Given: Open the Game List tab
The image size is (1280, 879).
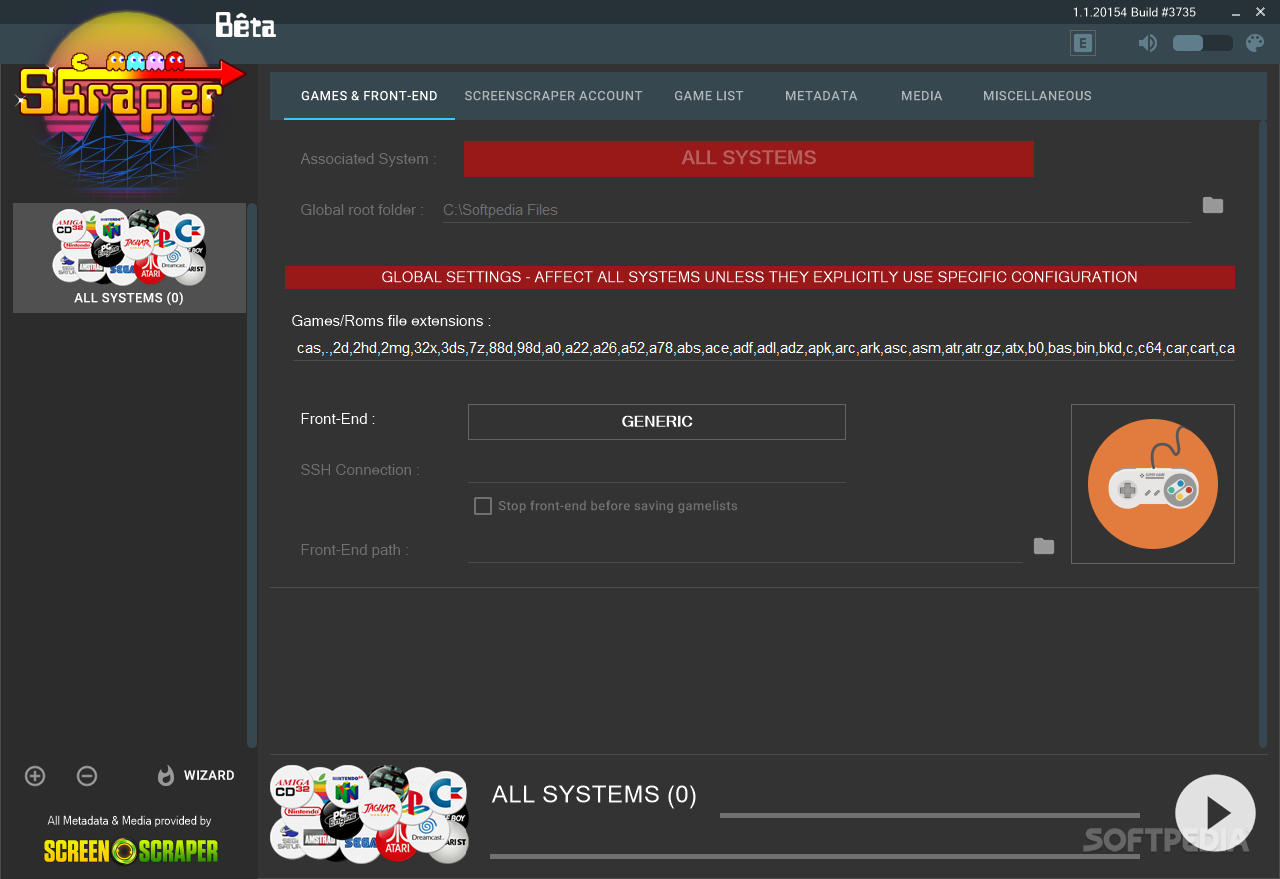Looking at the screenshot, I should click(709, 96).
